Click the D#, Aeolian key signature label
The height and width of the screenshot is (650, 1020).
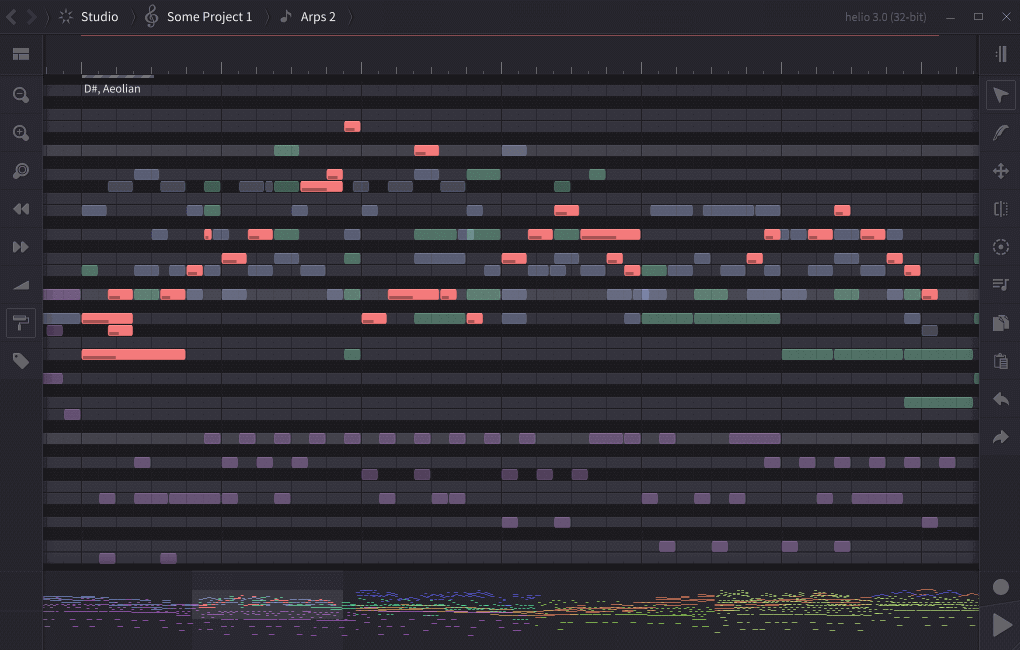tap(112, 89)
